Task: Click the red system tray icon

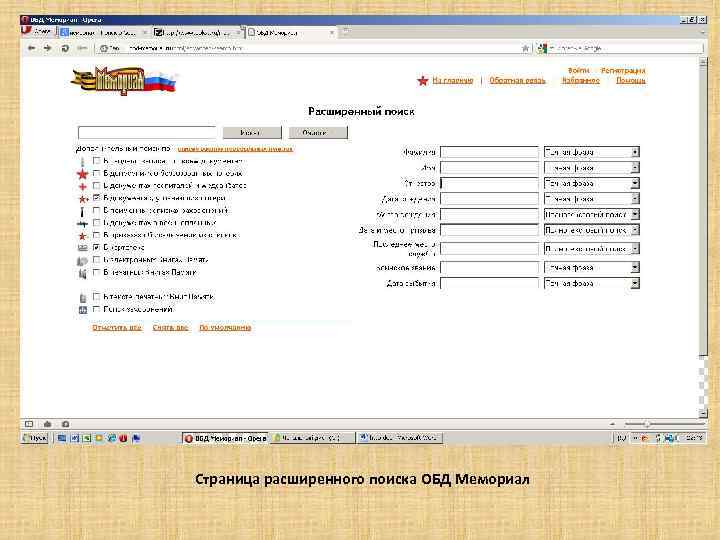Action: coord(644,438)
